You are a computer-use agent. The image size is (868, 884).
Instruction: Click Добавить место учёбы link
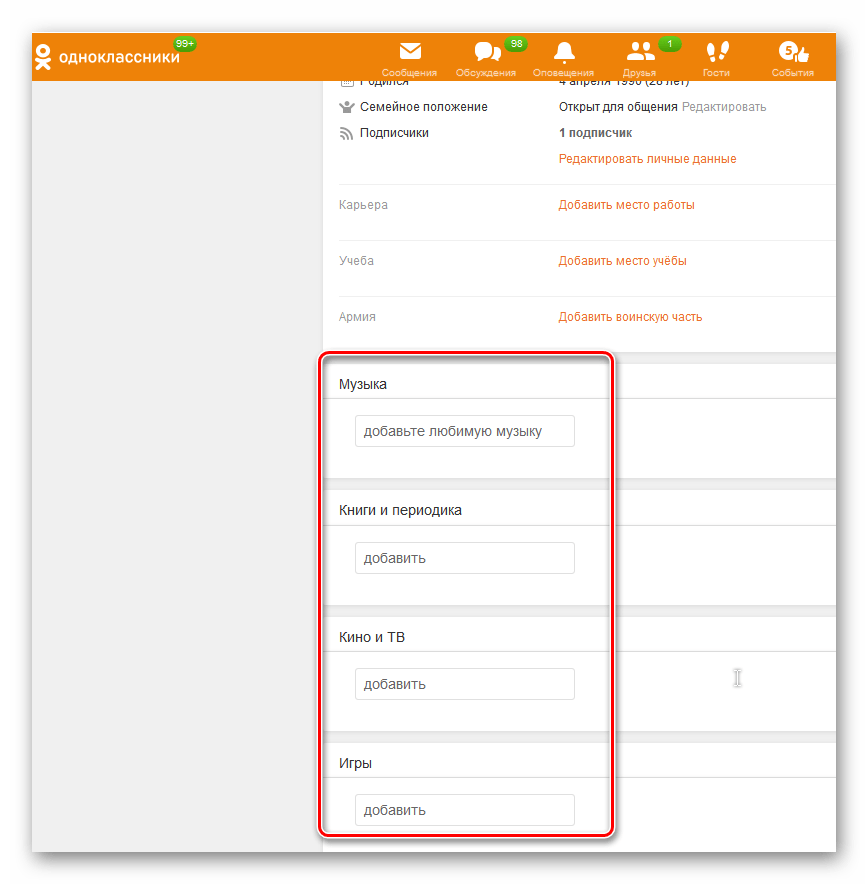(622, 261)
